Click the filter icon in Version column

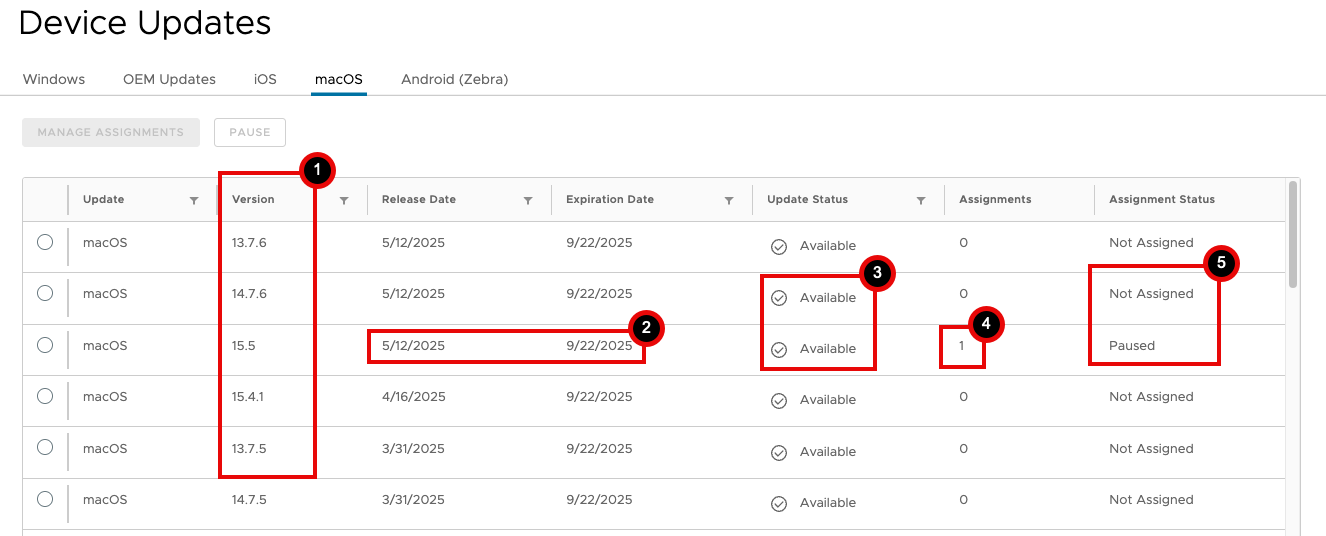point(344,201)
